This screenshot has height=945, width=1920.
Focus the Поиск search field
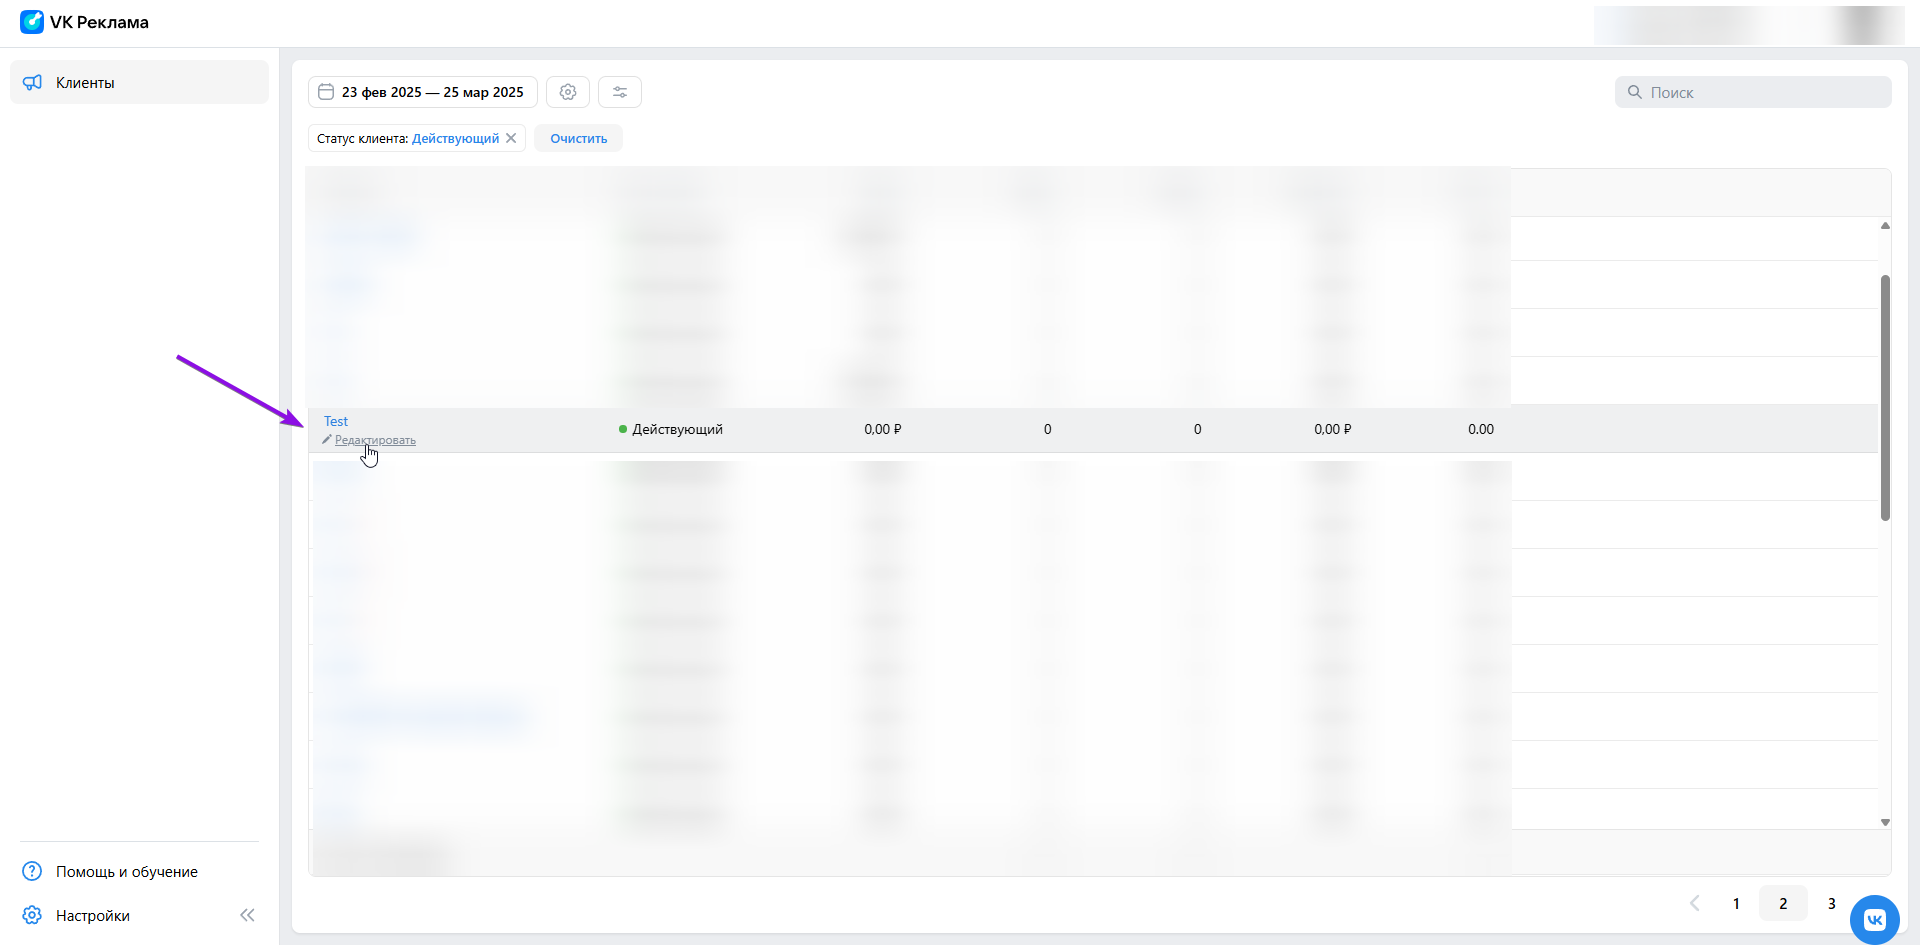pos(1753,92)
